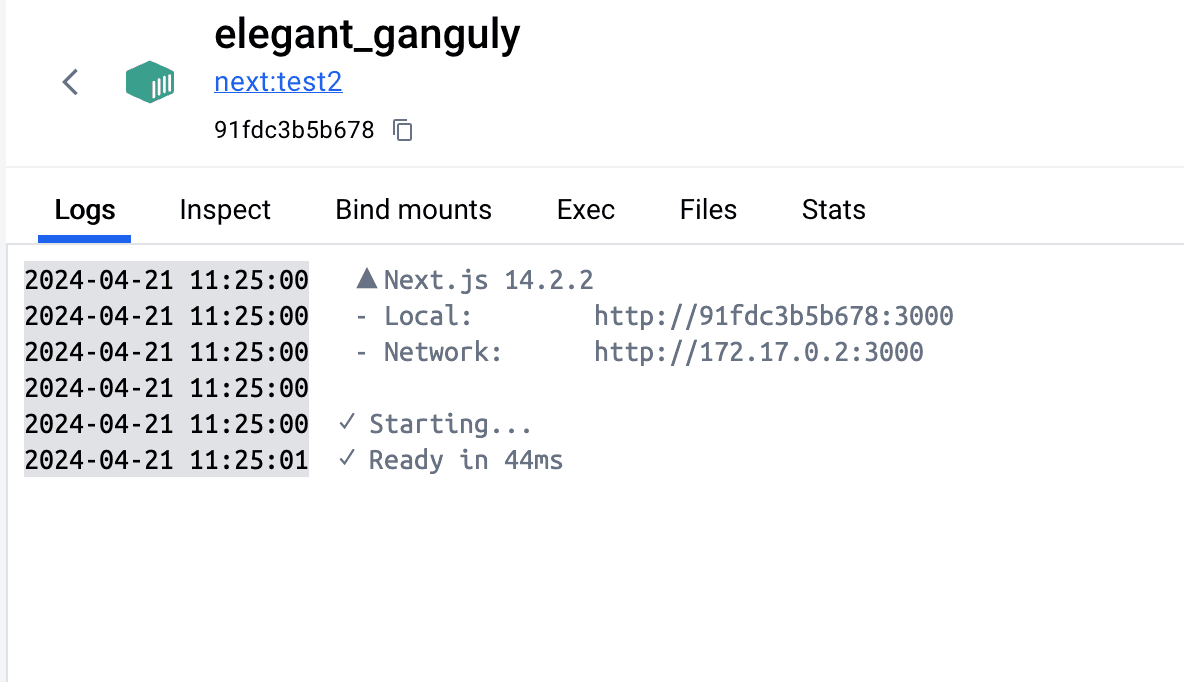Image resolution: width=1184 pixels, height=682 pixels.
Task: Show the Files tab
Action: tap(708, 210)
